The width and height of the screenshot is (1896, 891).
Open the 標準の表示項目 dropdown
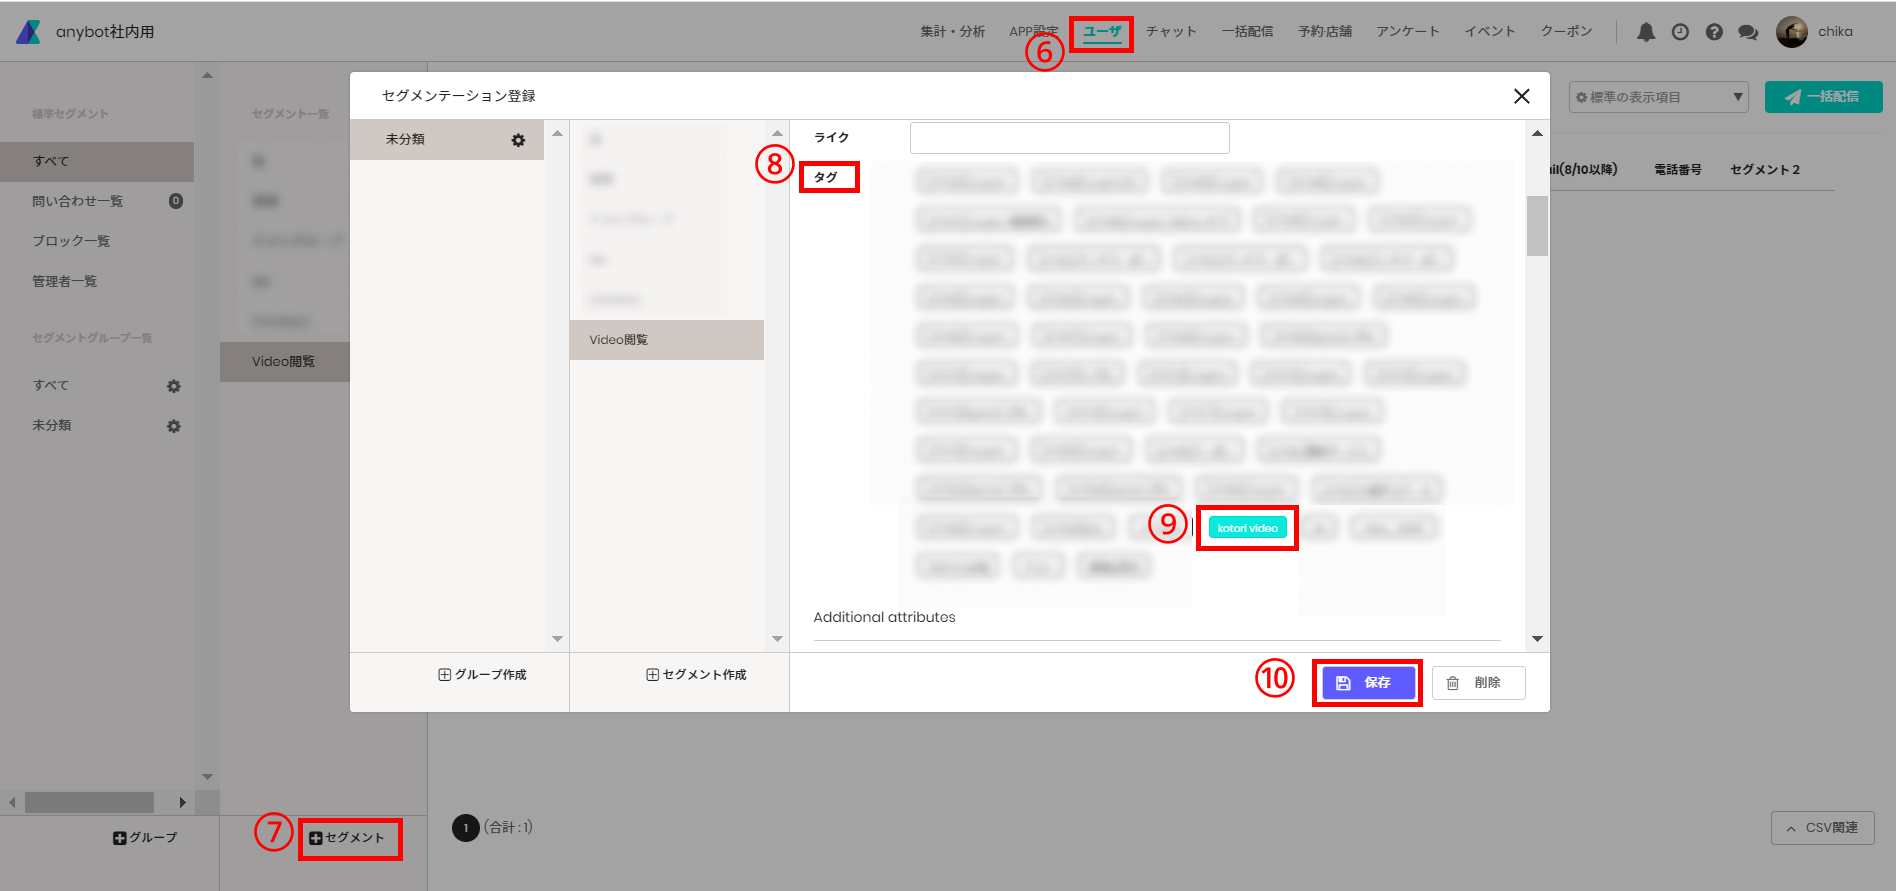(x=1658, y=97)
